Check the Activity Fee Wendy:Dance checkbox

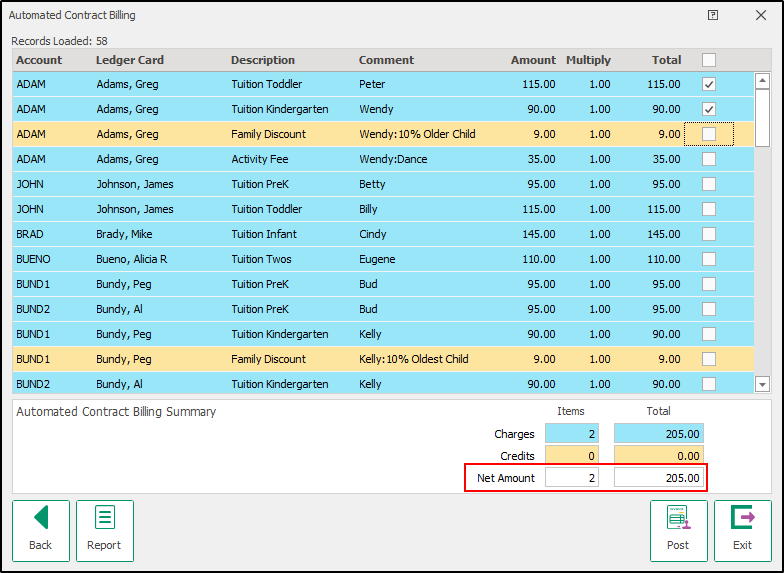click(x=708, y=159)
